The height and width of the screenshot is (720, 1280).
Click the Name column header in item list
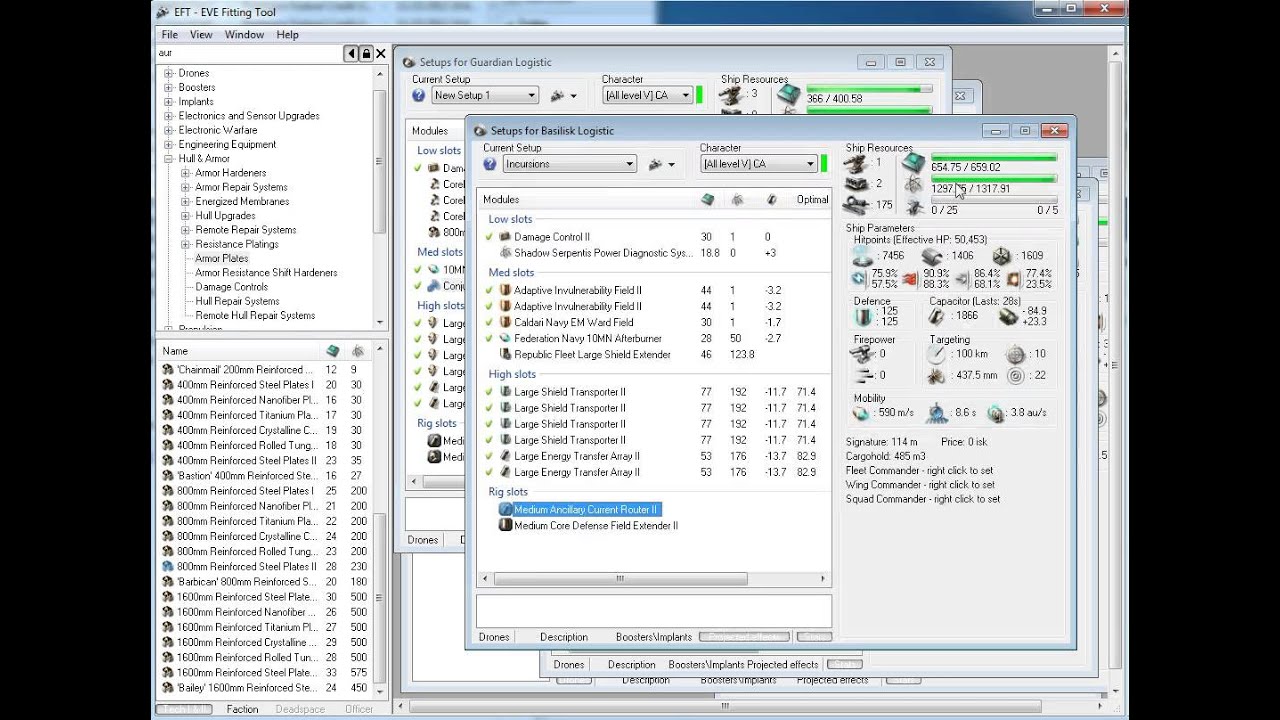click(175, 351)
